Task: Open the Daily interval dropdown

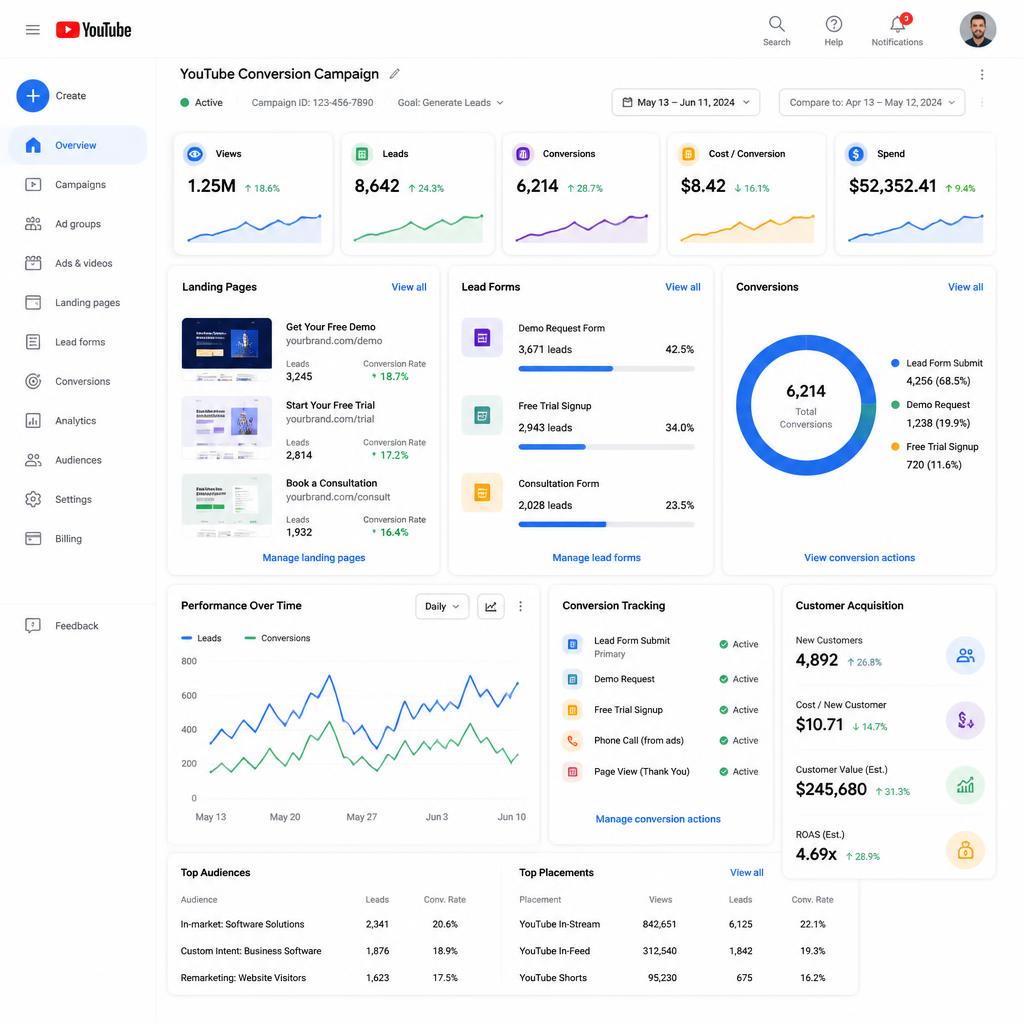Action: [442, 607]
